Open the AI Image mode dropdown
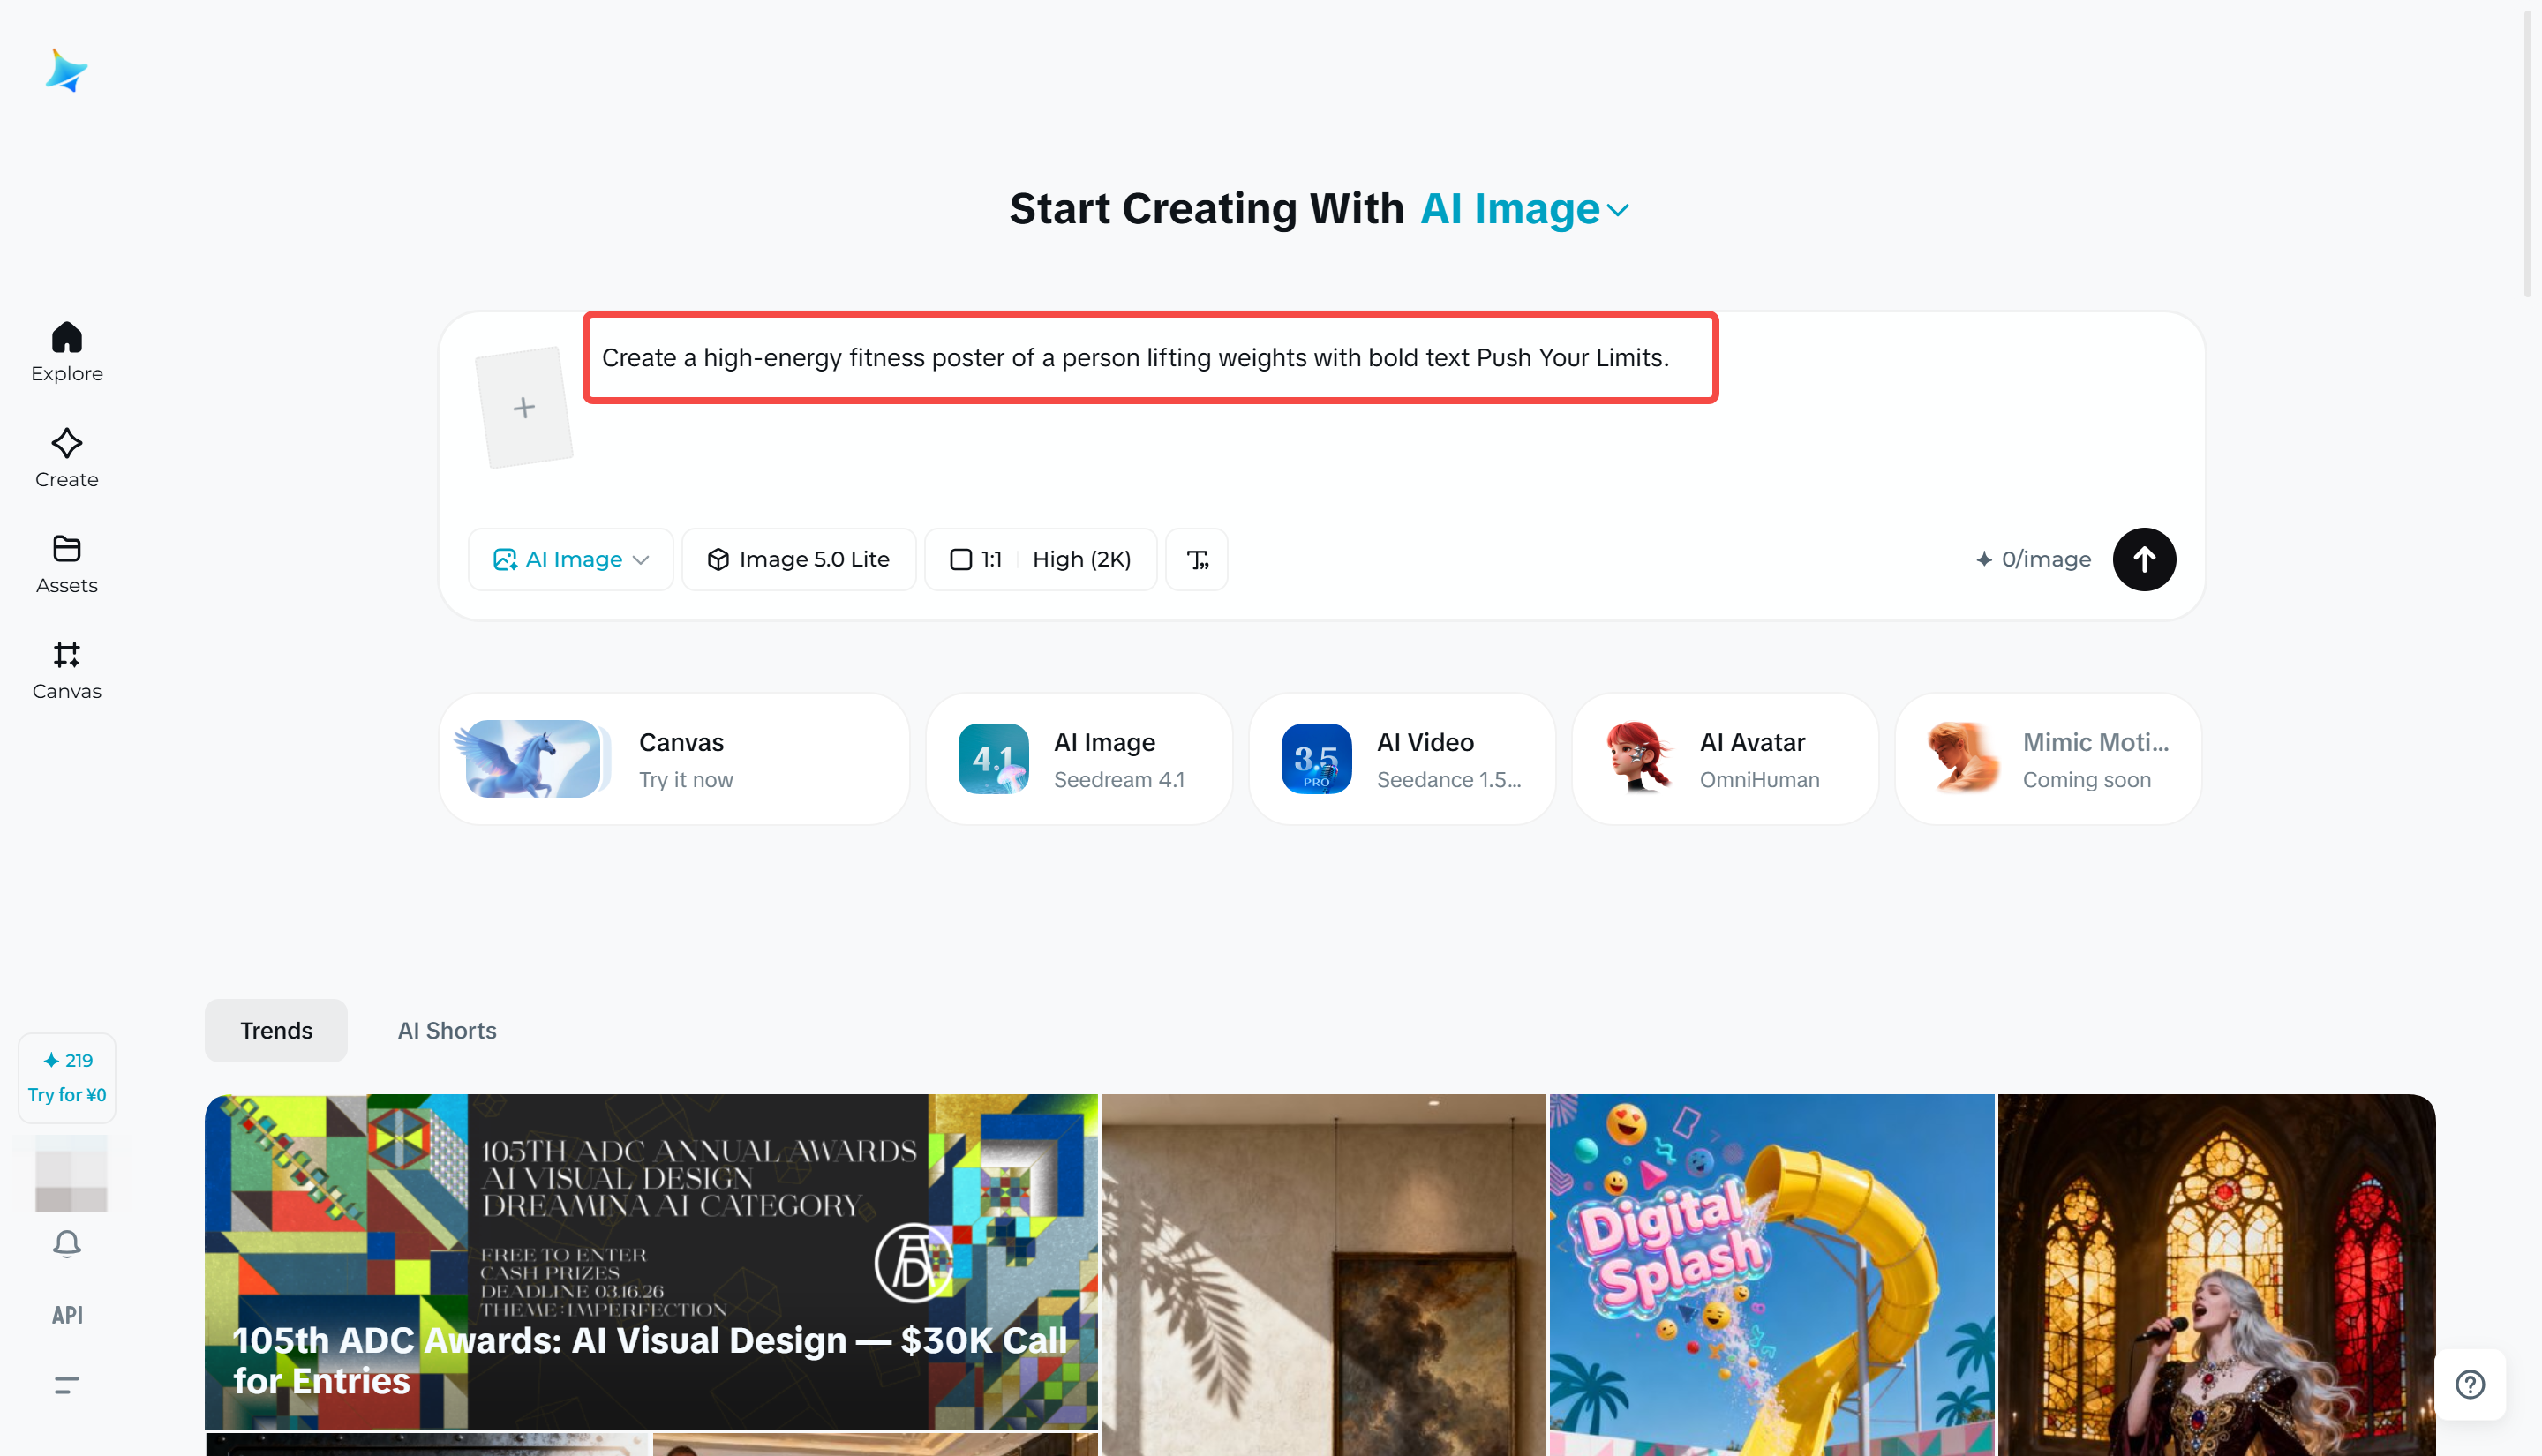 tap(571, 559)
